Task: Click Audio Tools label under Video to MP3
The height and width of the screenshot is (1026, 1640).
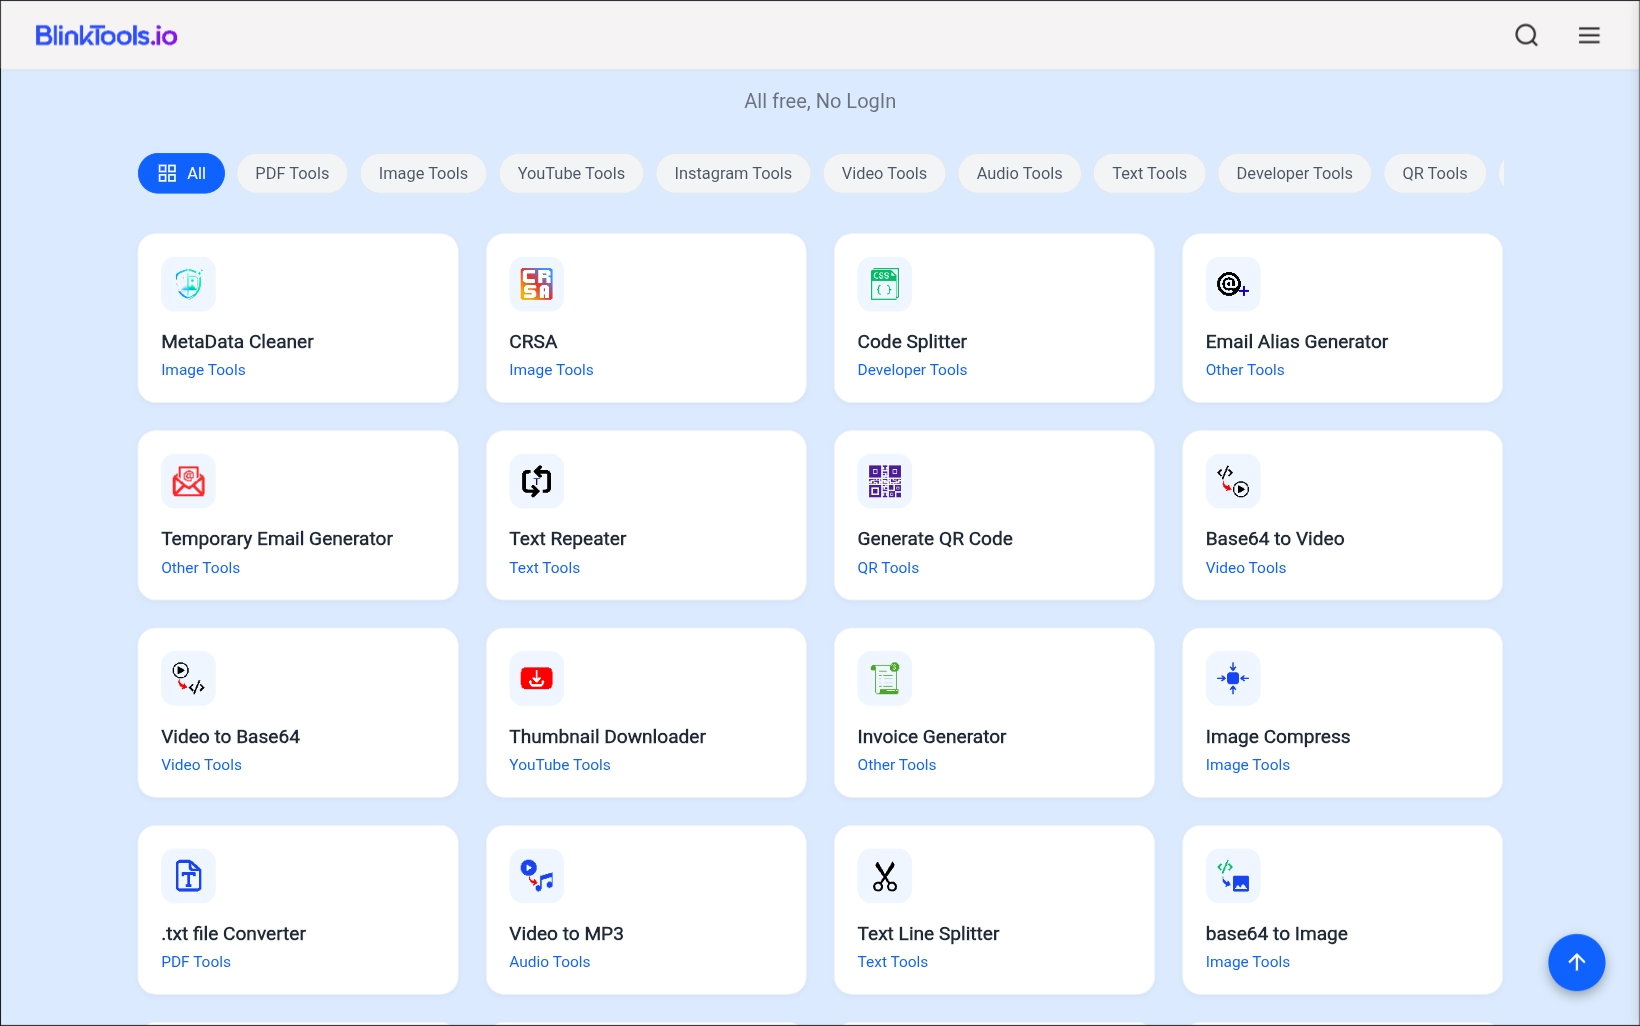Action: click(x=549, y=962)
